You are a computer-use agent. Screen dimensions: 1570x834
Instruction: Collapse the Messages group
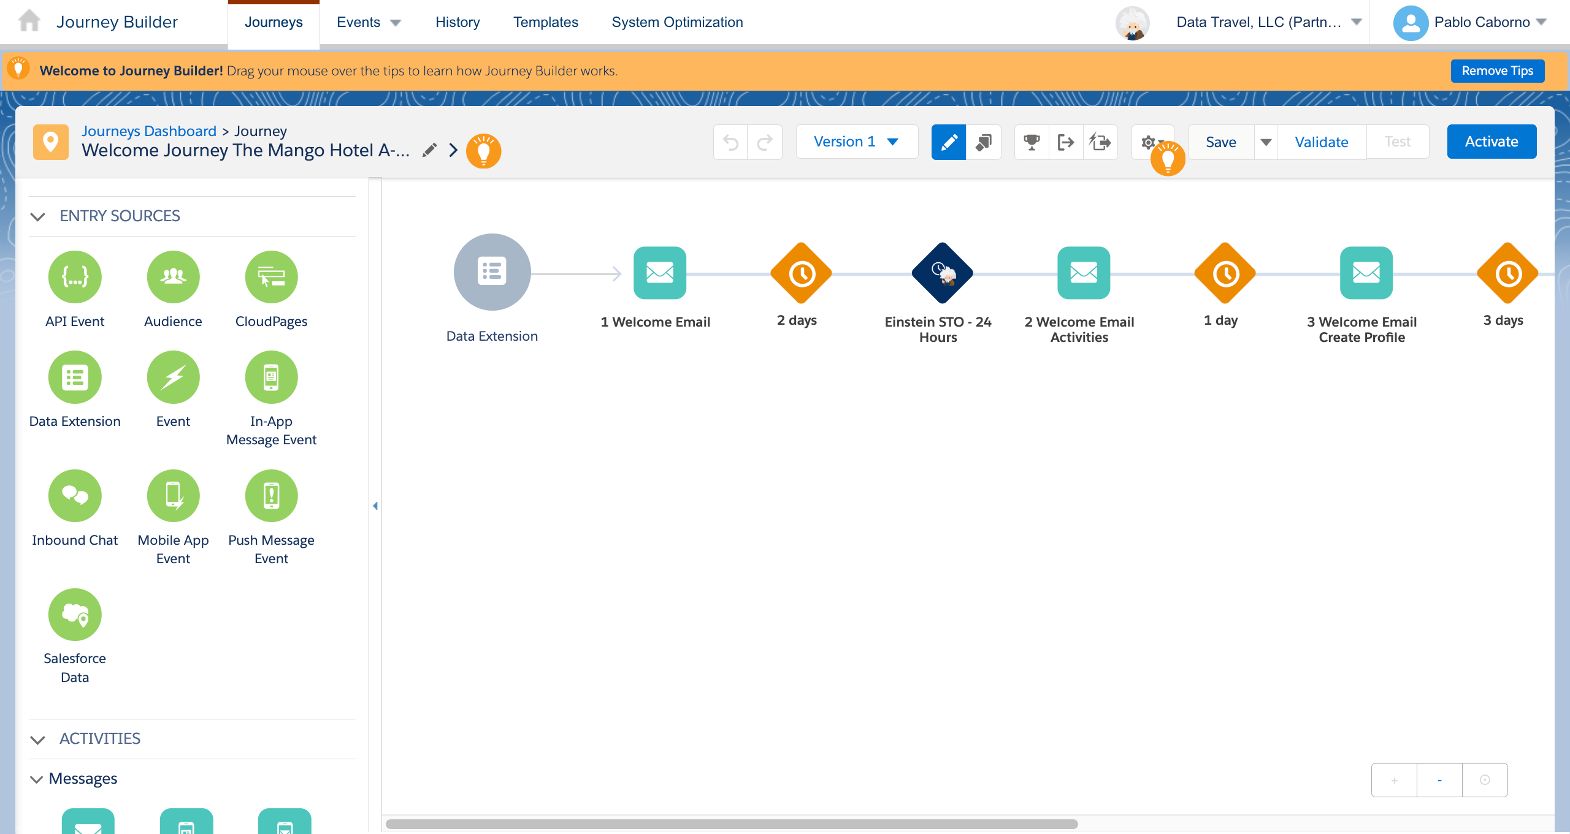[x=37, y=779]
